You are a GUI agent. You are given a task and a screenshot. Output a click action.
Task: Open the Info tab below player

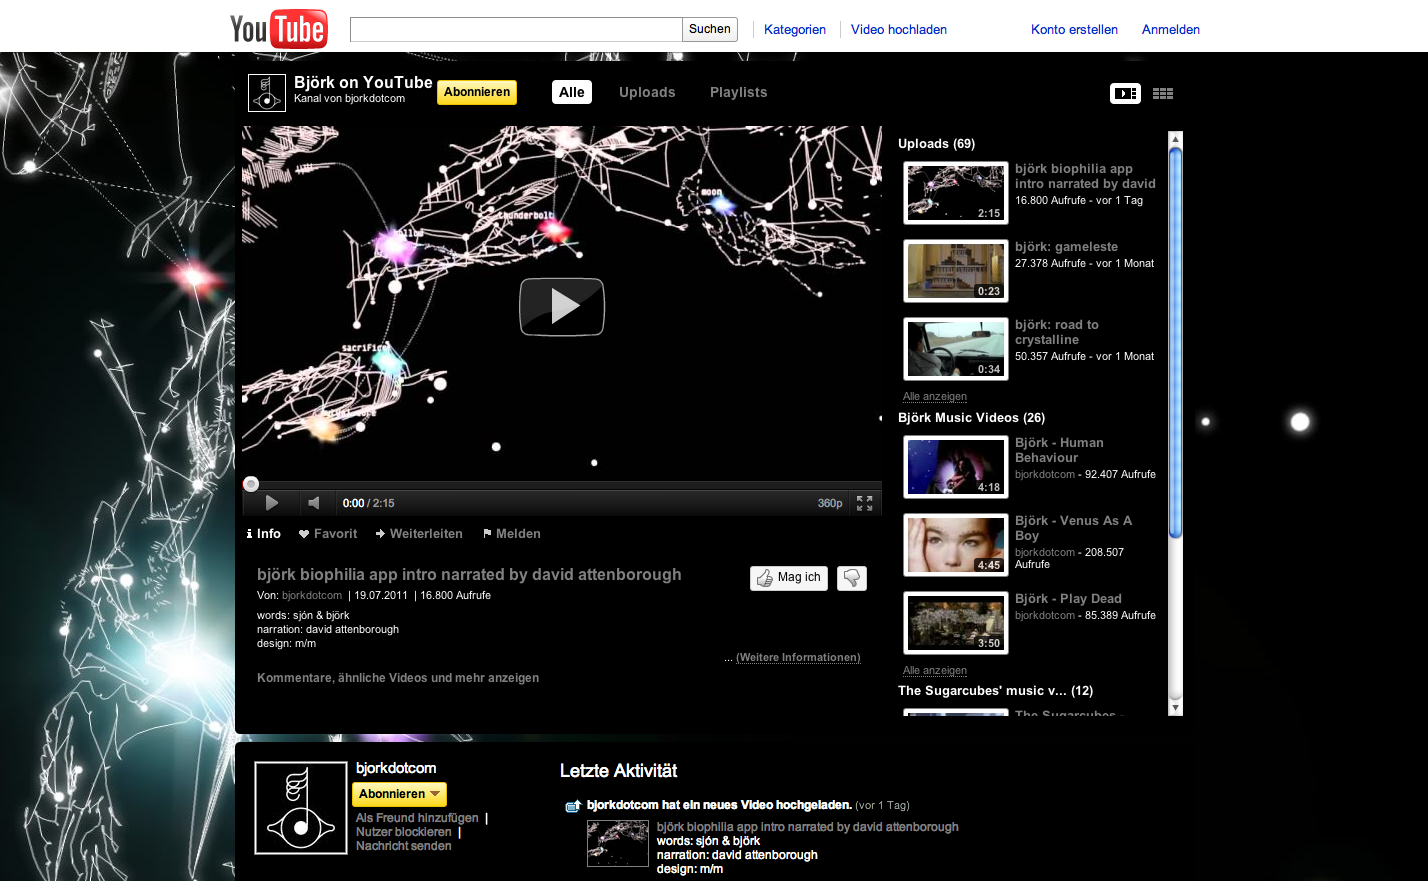(264, 534)
